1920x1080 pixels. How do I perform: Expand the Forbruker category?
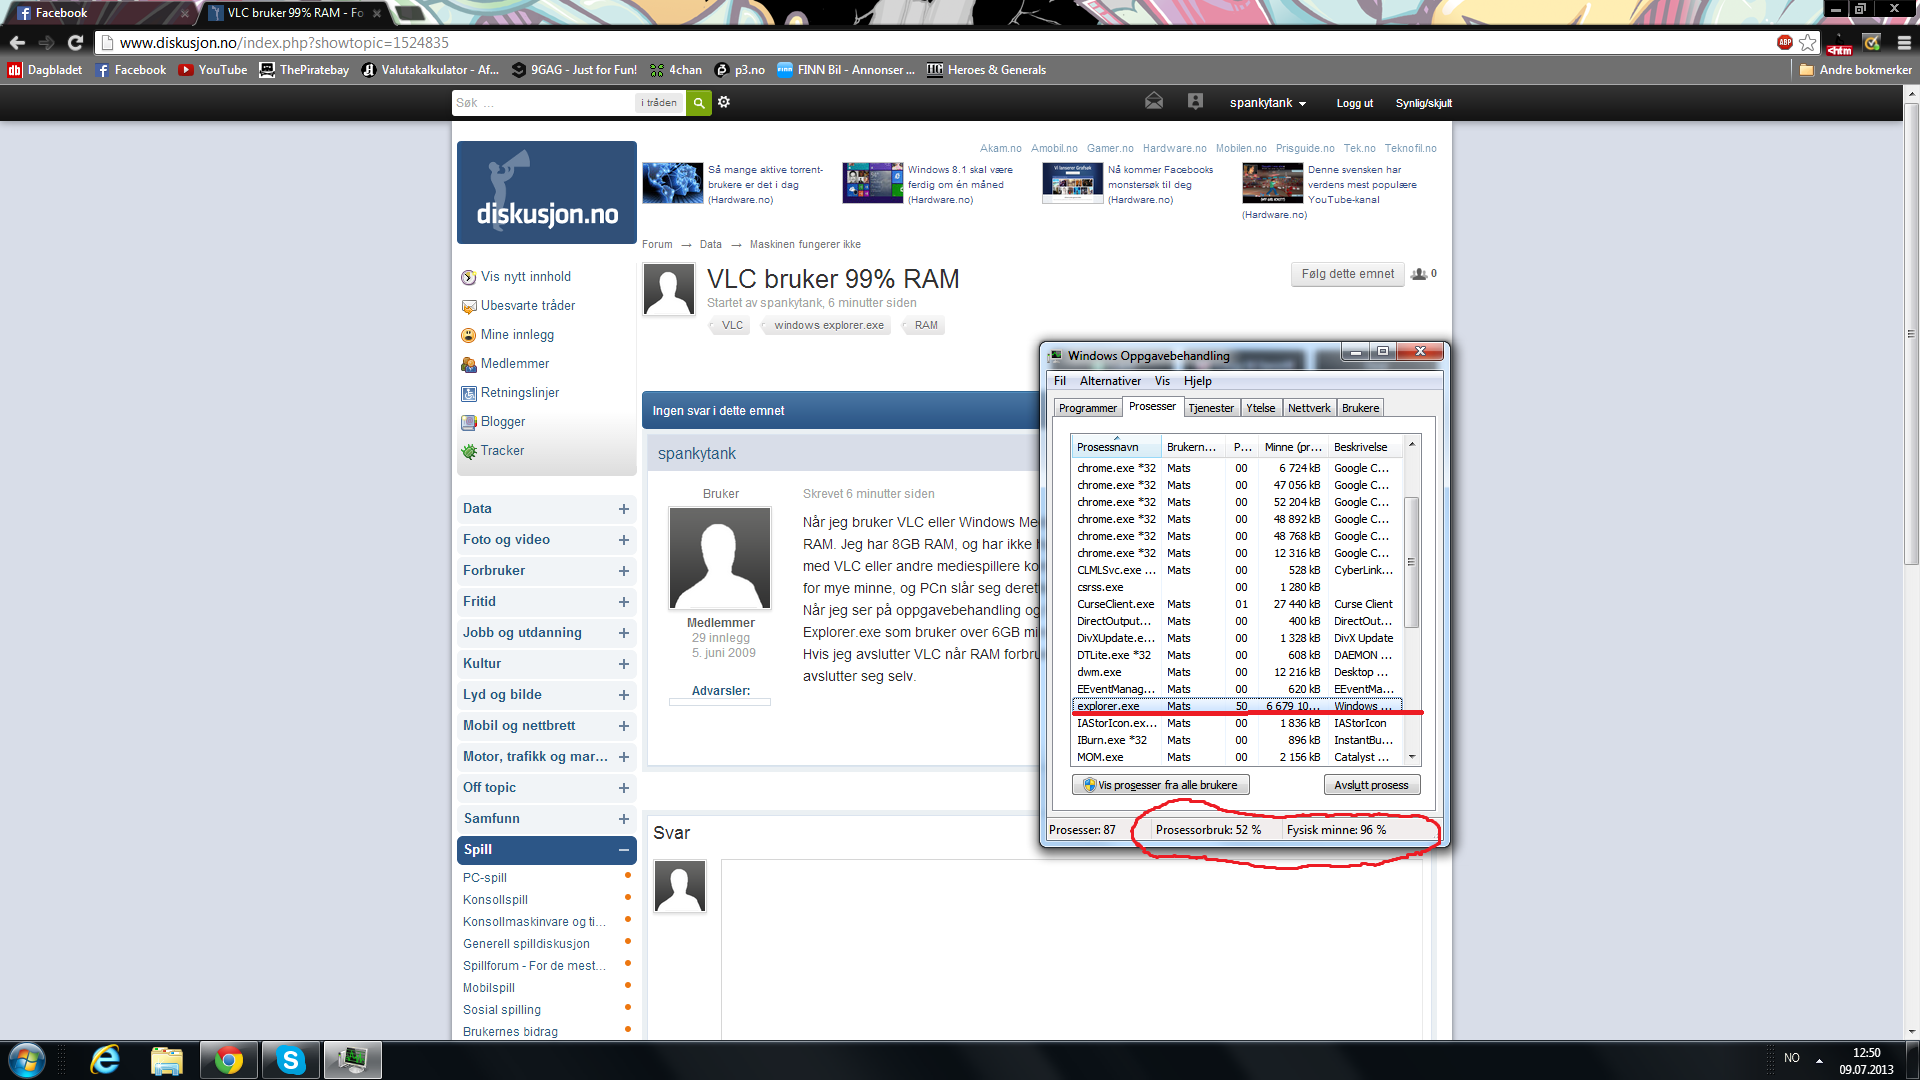click(624, 571)
